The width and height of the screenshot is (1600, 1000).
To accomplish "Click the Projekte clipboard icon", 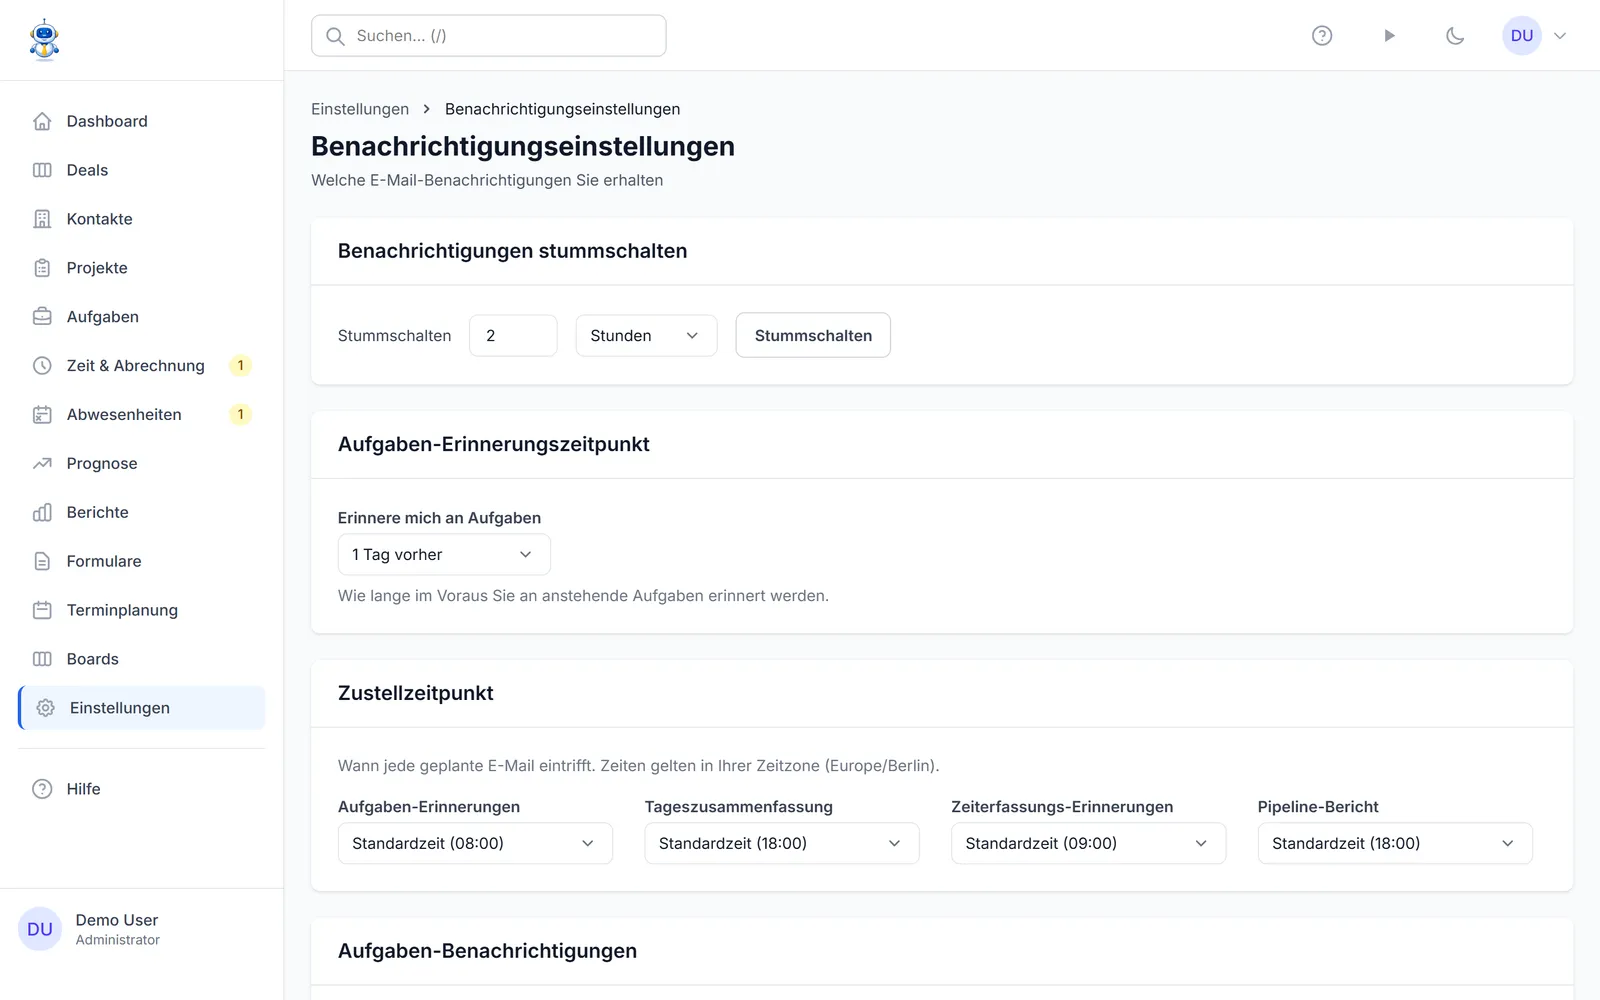I will (x=42, y=268).
